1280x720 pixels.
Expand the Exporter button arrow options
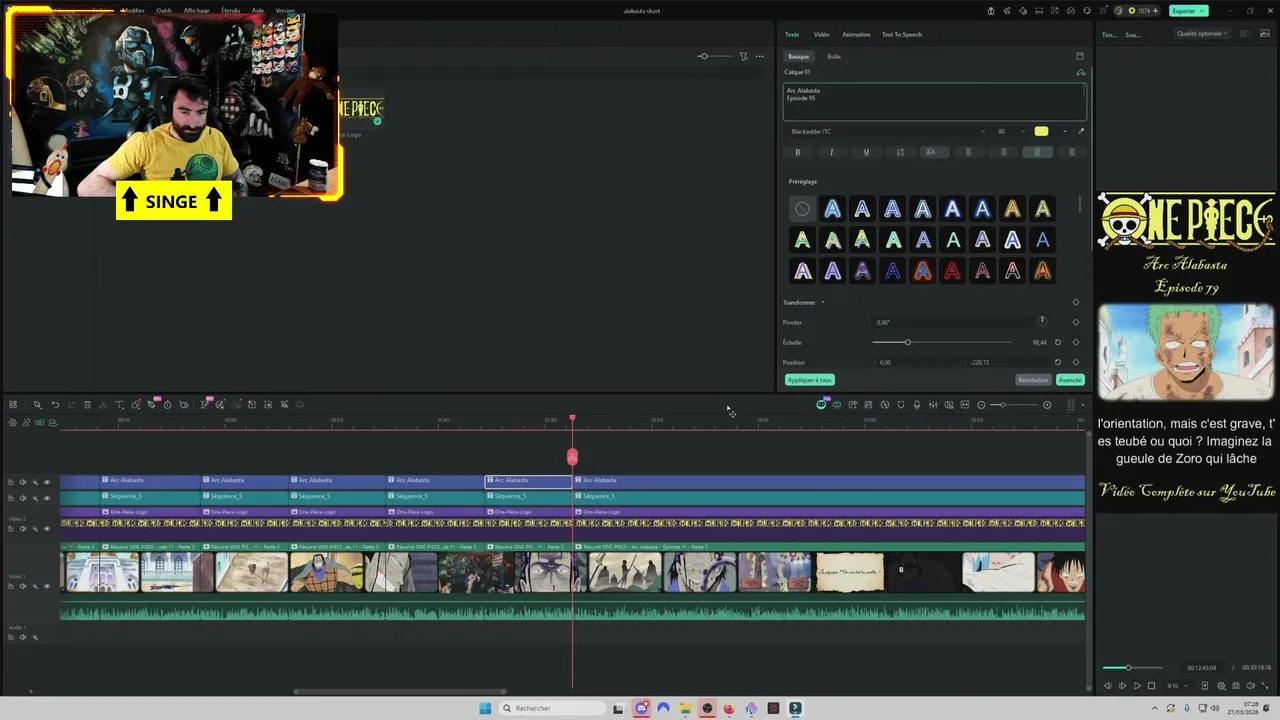(1202, 11)
